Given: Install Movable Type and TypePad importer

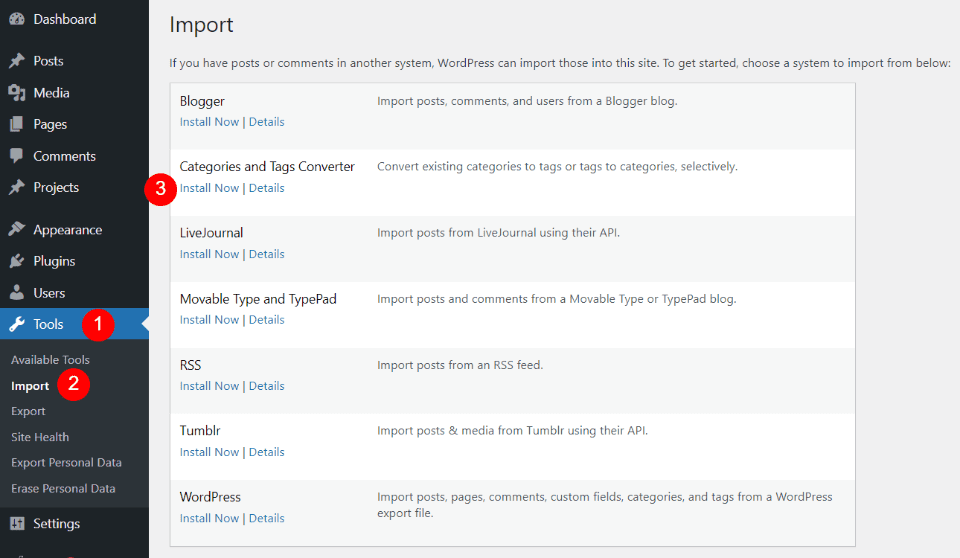Looking at the screenshot, I should pos(209,320).
